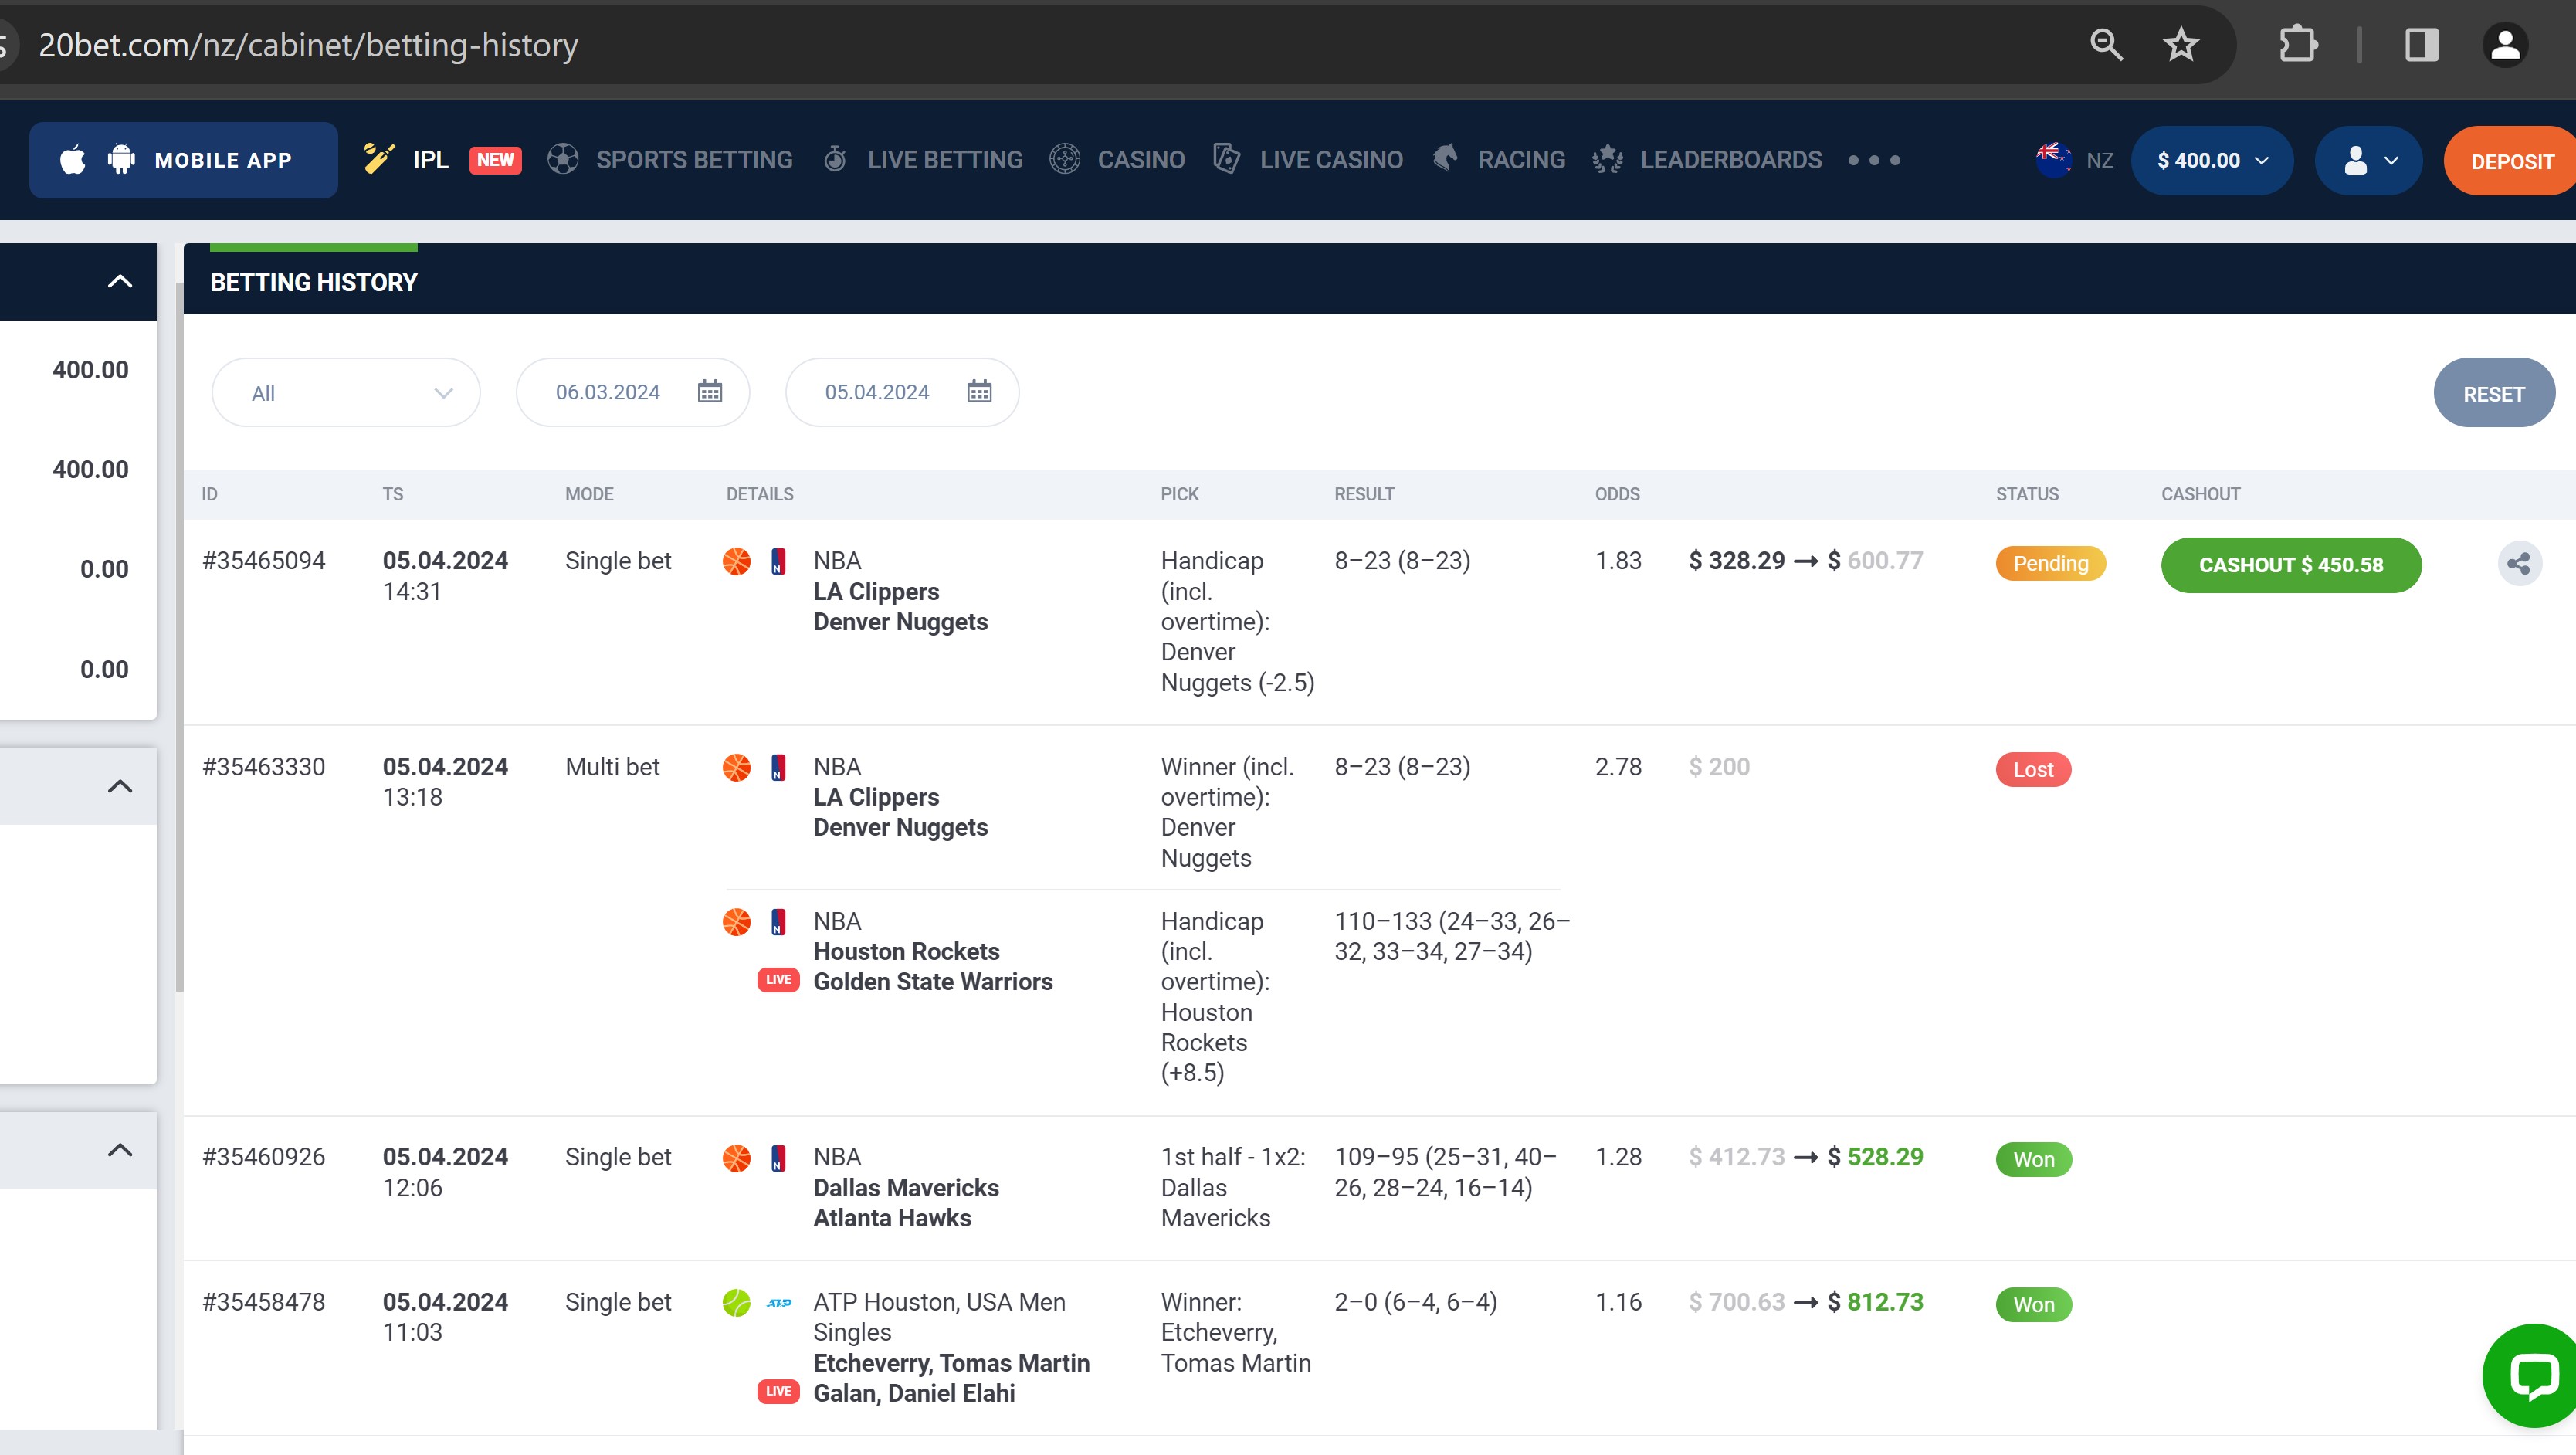Screen dimensions: 2576x1455
Task: Click the ATP logo icon
Action: point(779,1303)
